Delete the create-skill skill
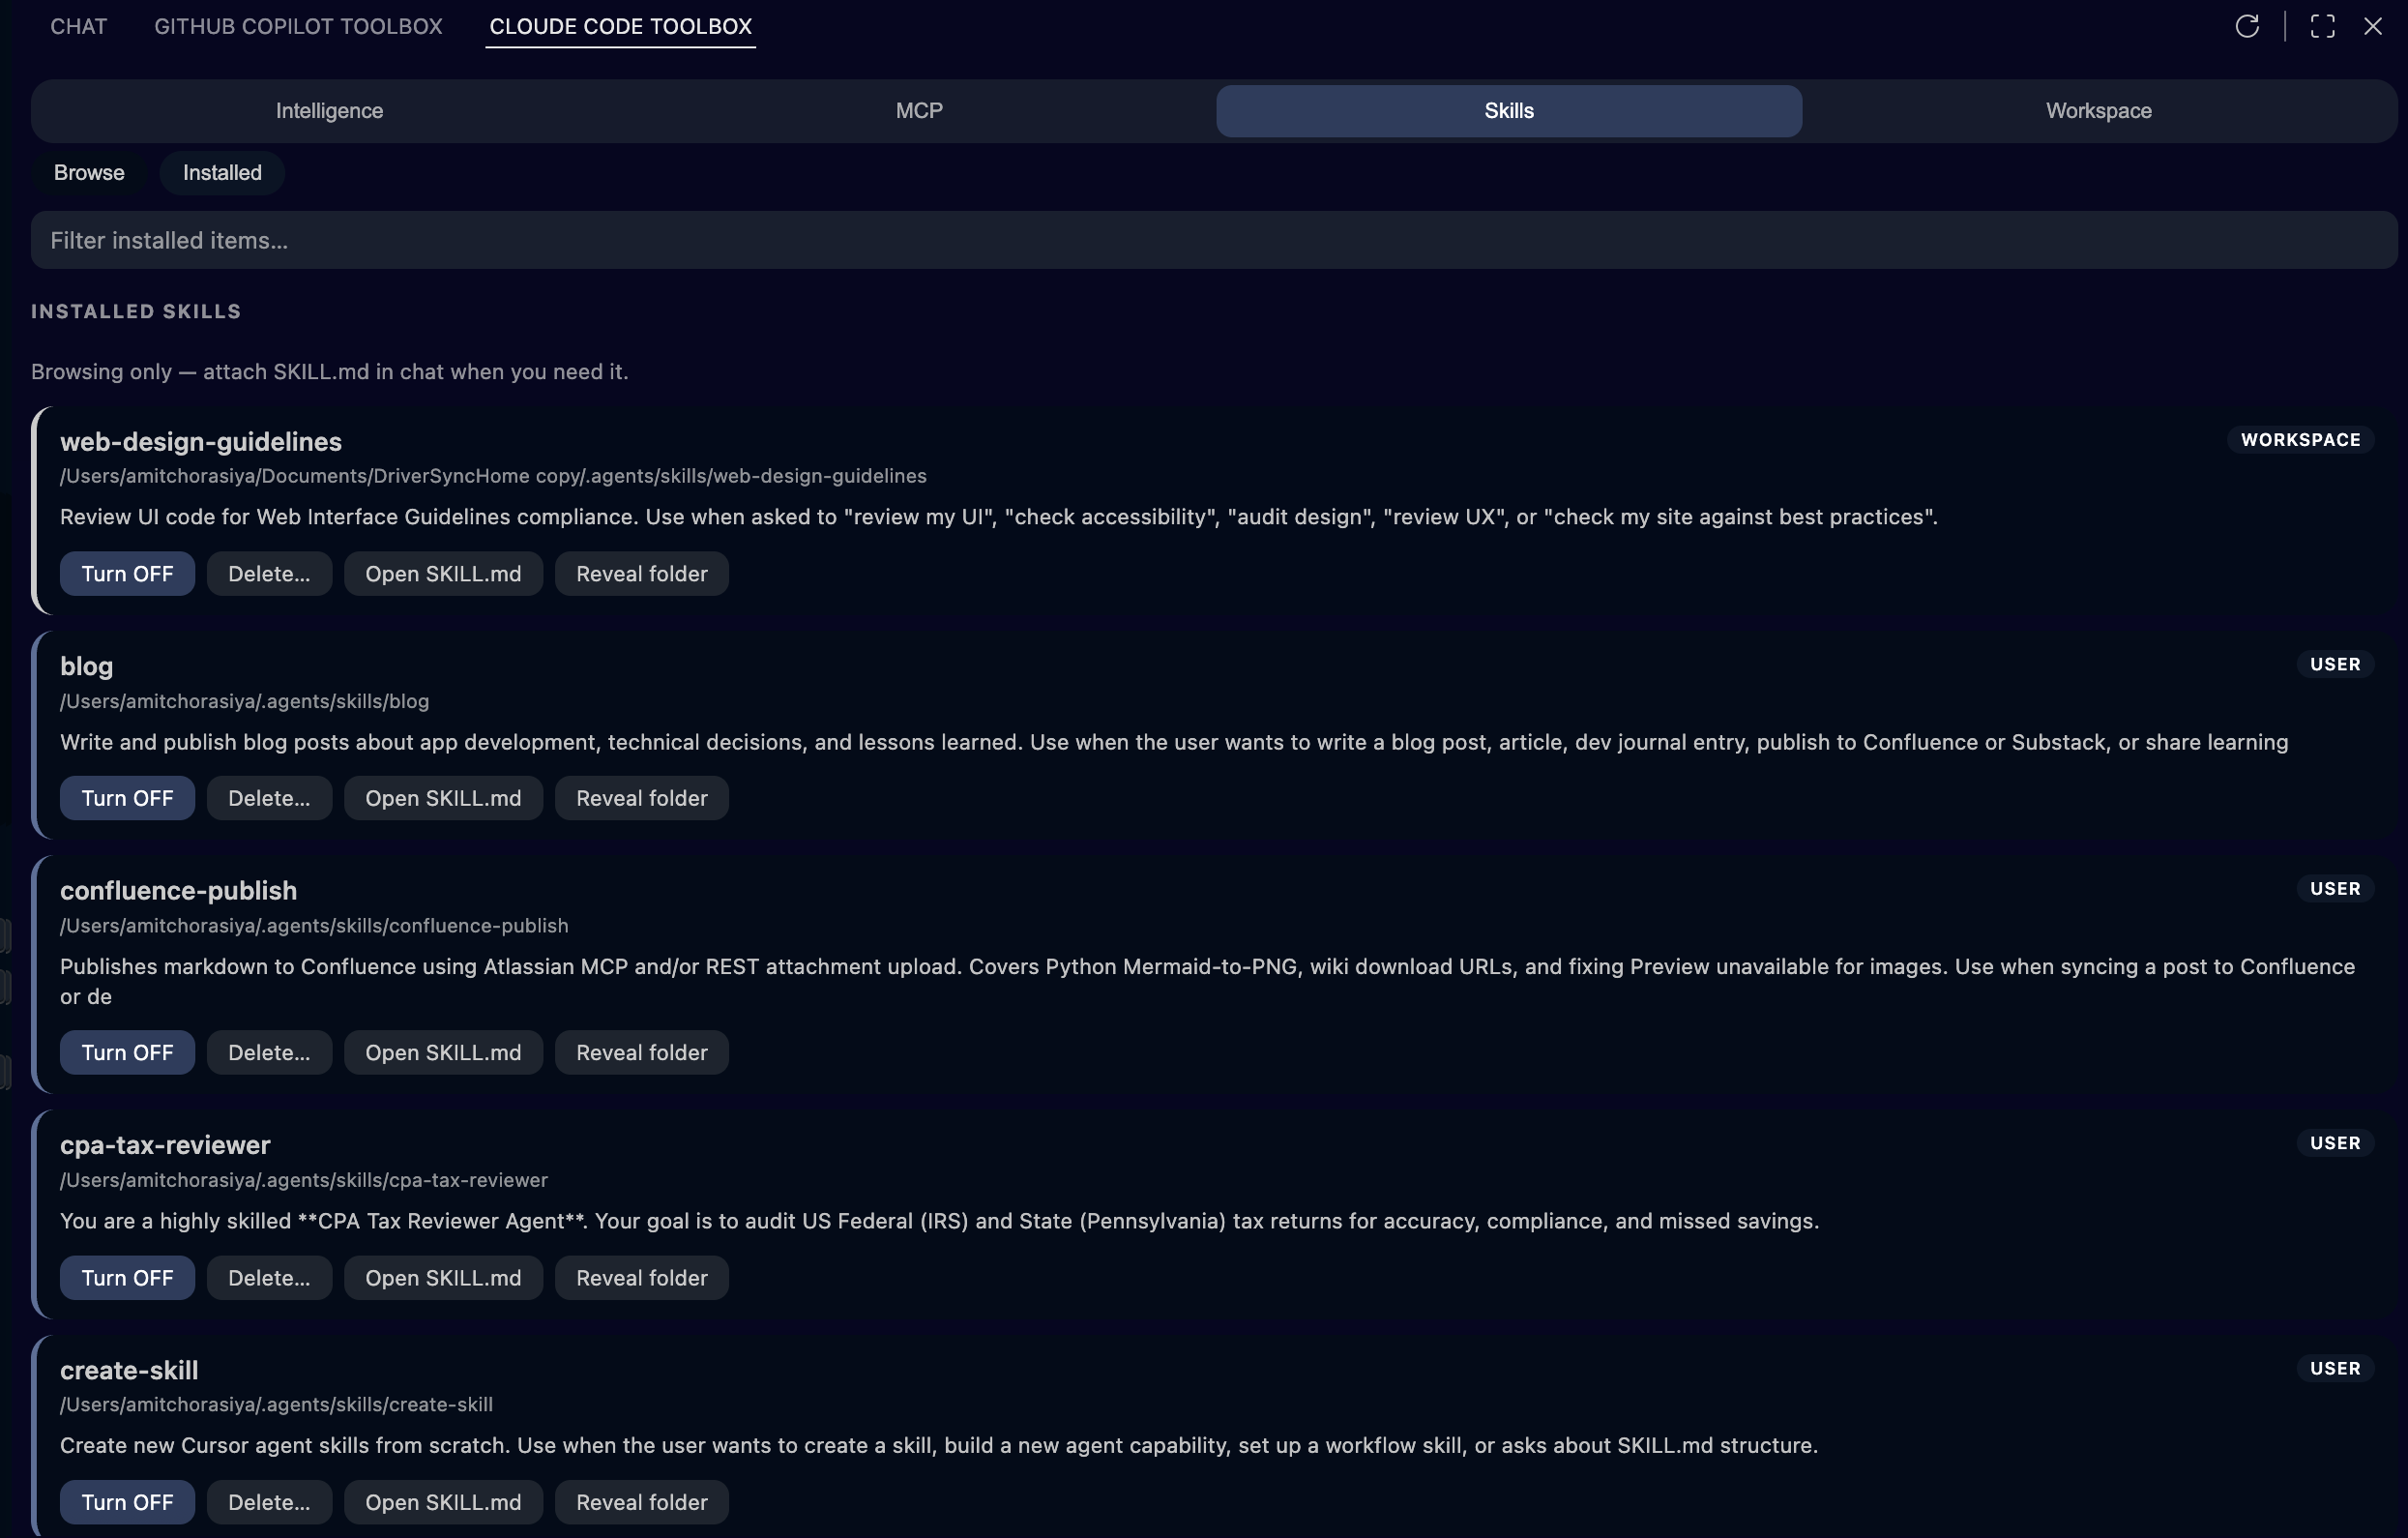The width and height of the screenshot is (2408, 1538). pyautogui.click(x=268, y=1501)
